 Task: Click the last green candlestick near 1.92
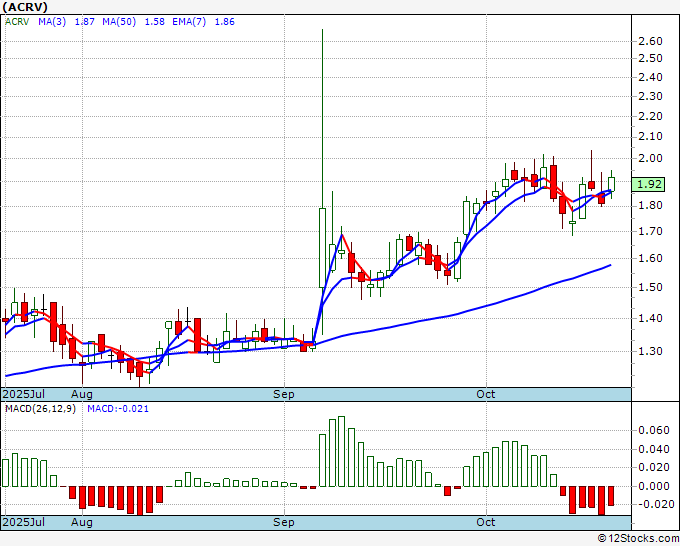coord(611,184)
